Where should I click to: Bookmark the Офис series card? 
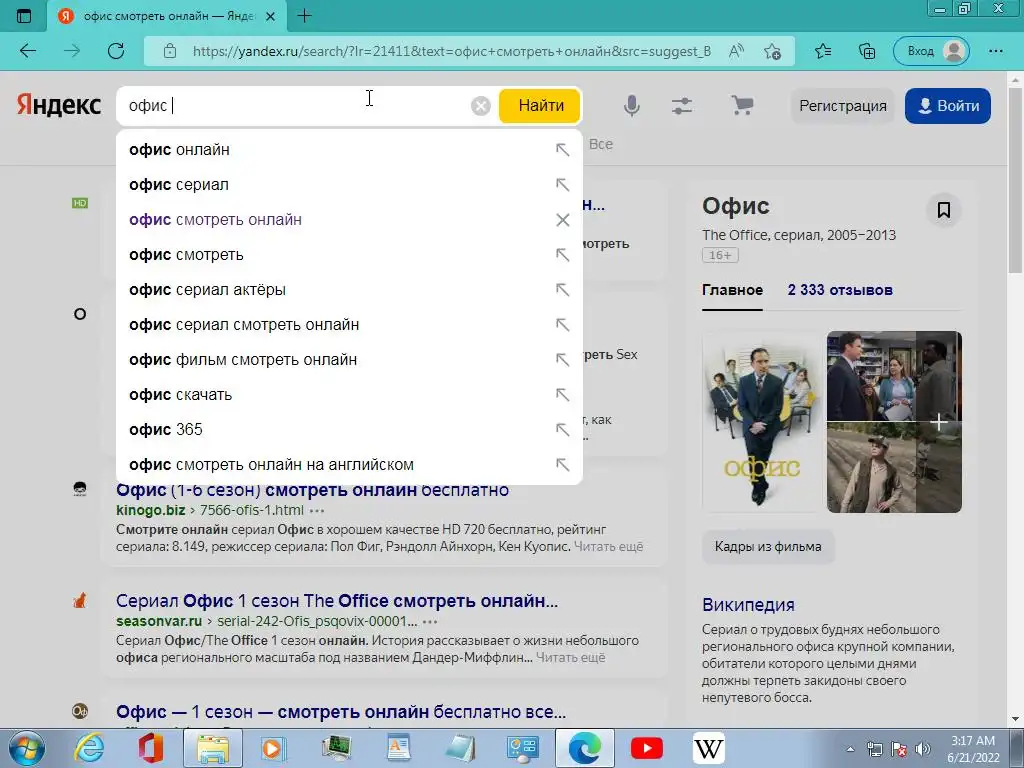pos(944,210)
